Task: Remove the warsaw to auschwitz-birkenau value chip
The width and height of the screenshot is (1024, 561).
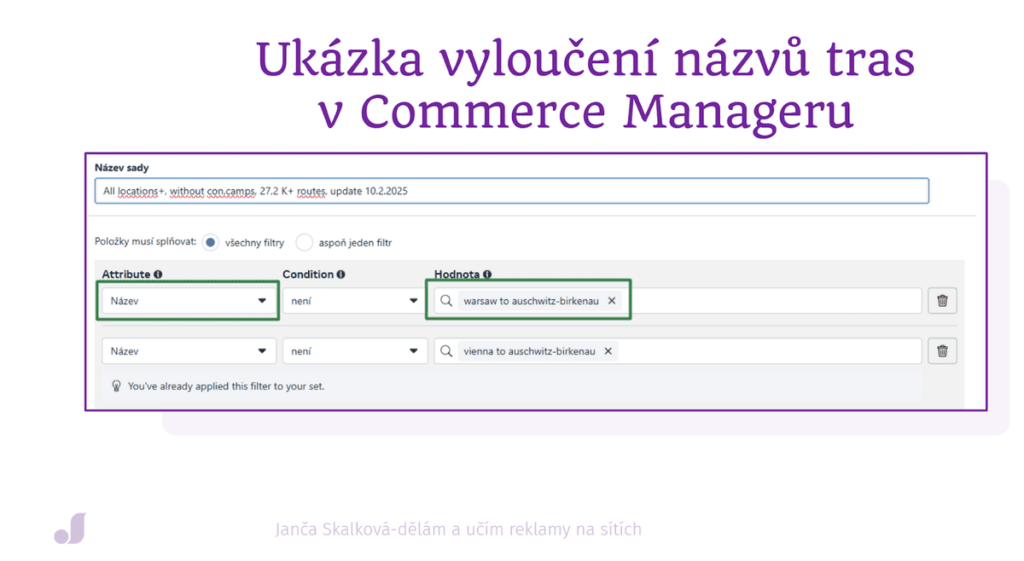Action: click(x=611, y=300)
